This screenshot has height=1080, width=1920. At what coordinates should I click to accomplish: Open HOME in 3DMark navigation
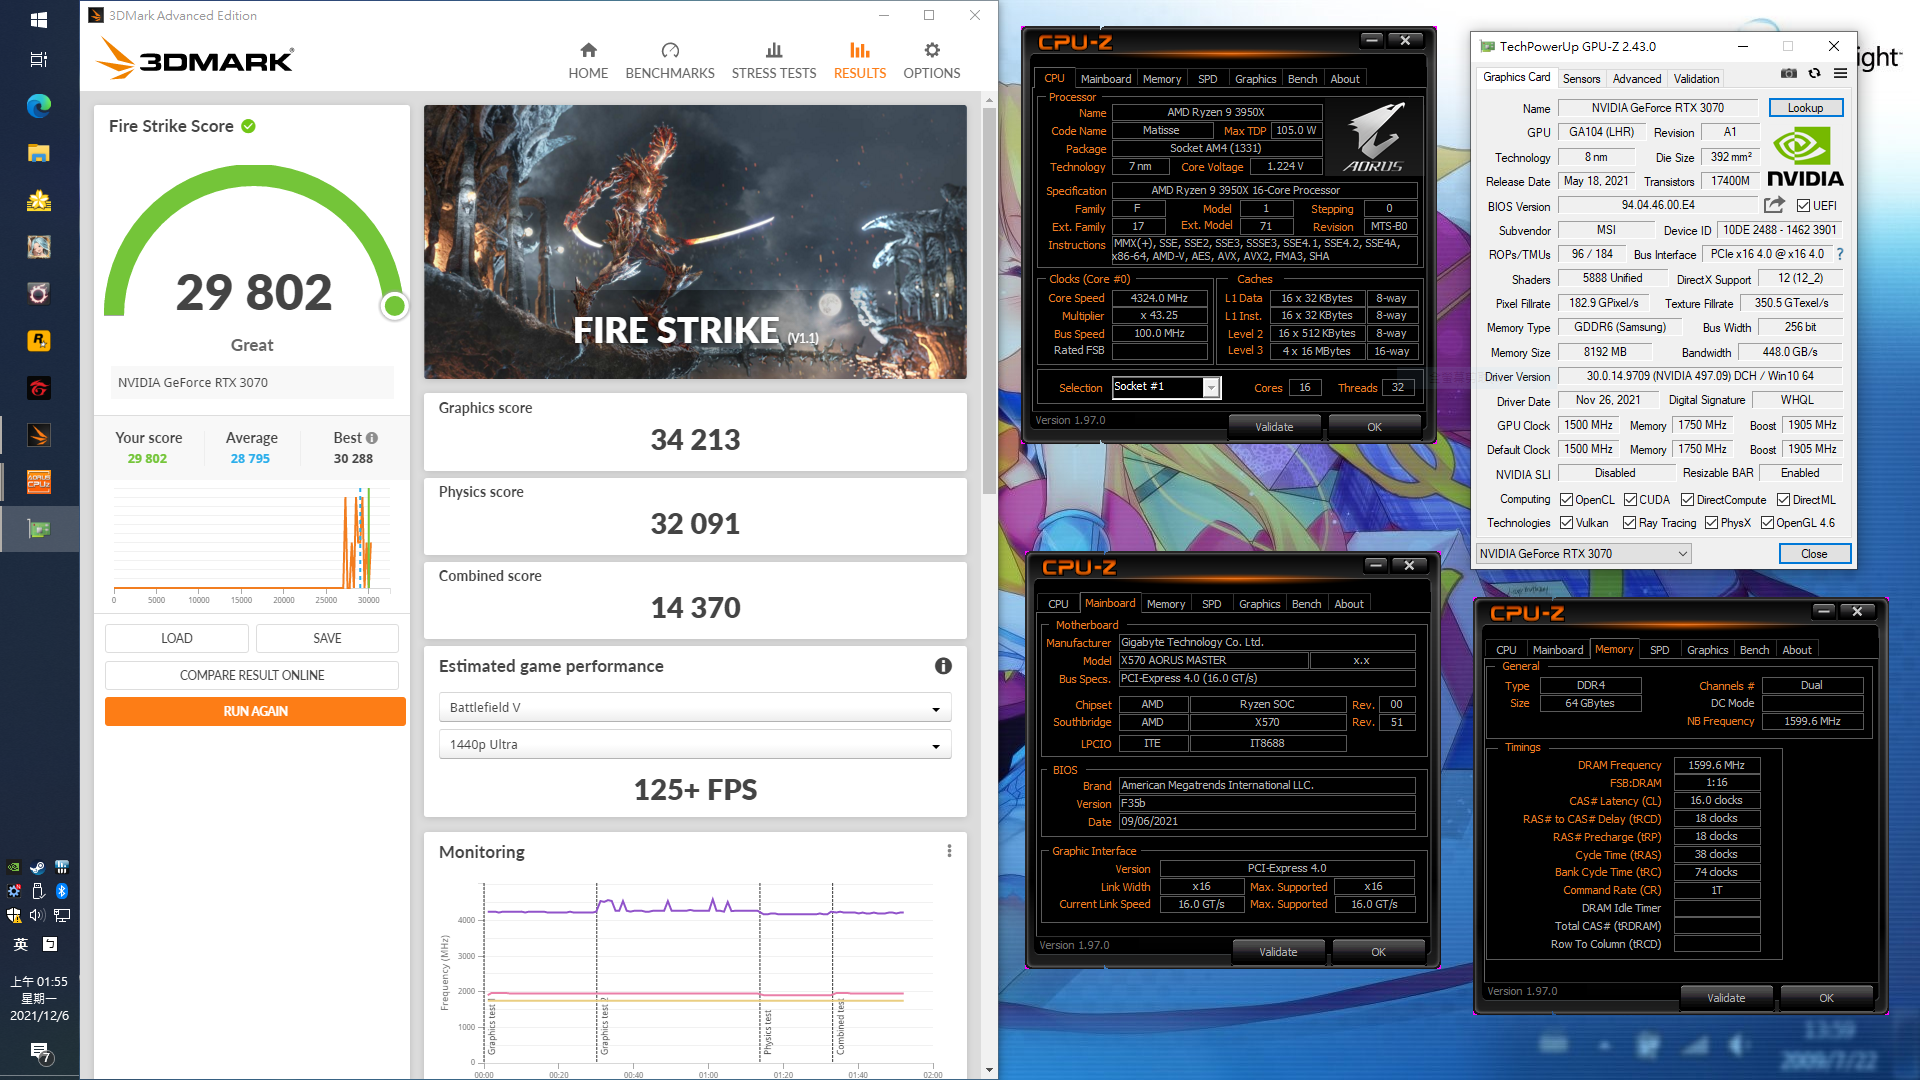pyautogui.click(x=588, y=61)
